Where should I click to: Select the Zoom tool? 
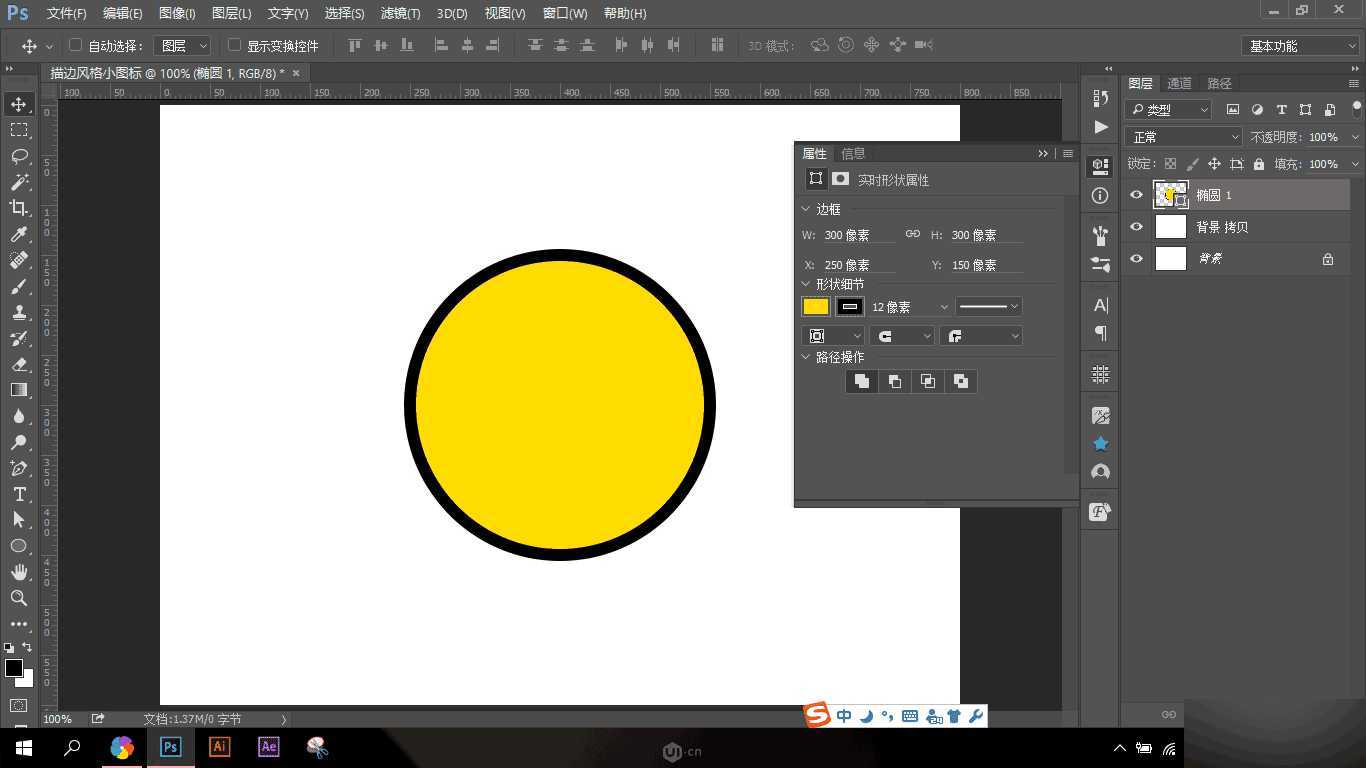[18, 598]
